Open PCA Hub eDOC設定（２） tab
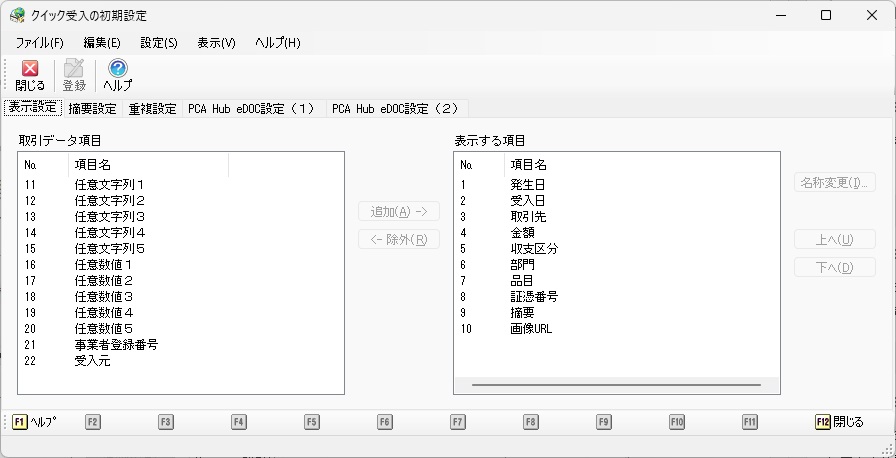Viewport: 896px width, 458px height. [395, 109]
